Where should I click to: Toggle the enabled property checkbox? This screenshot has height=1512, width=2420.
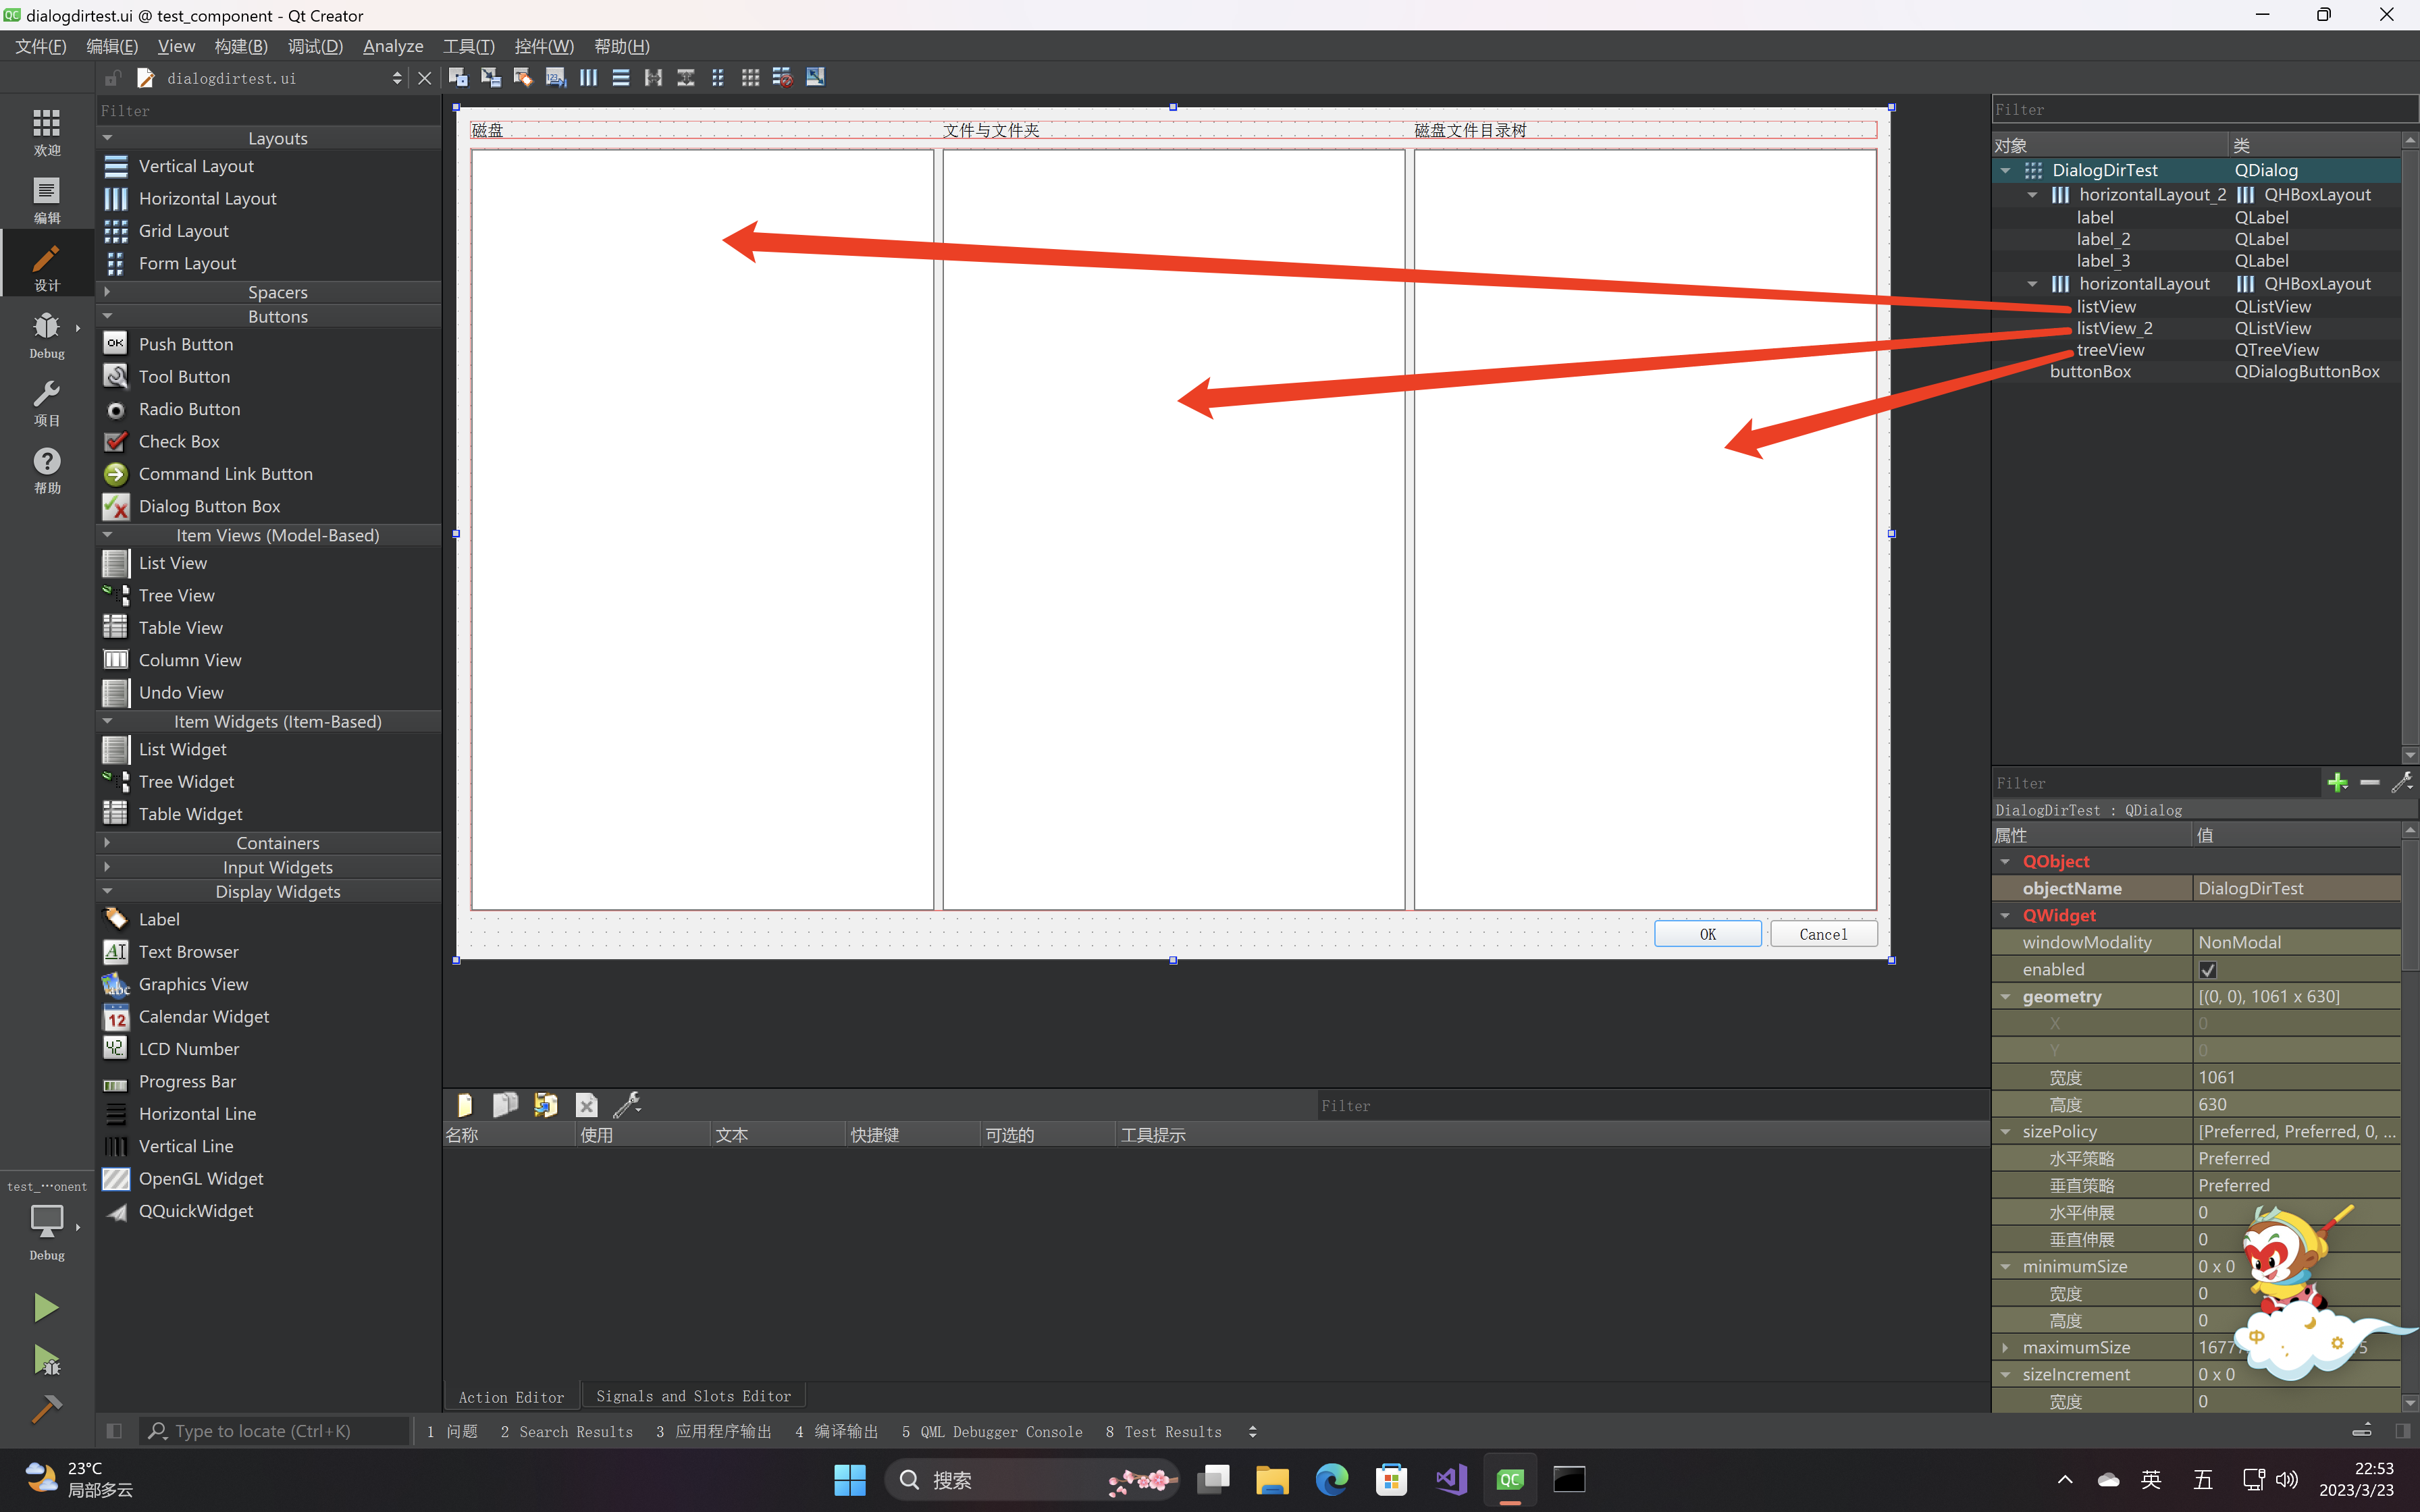pos(2208,970)
